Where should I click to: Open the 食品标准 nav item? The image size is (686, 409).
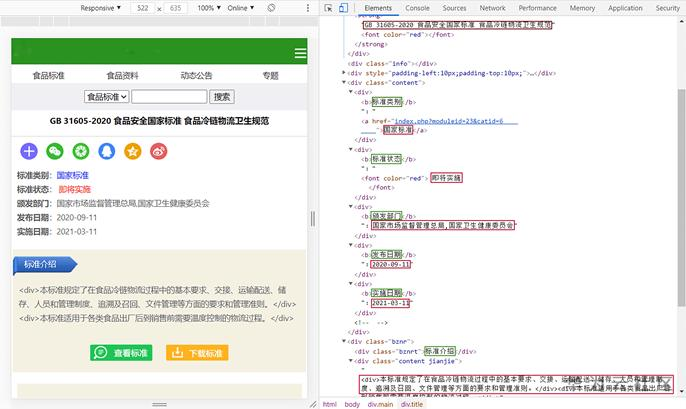tap(49, 76)
